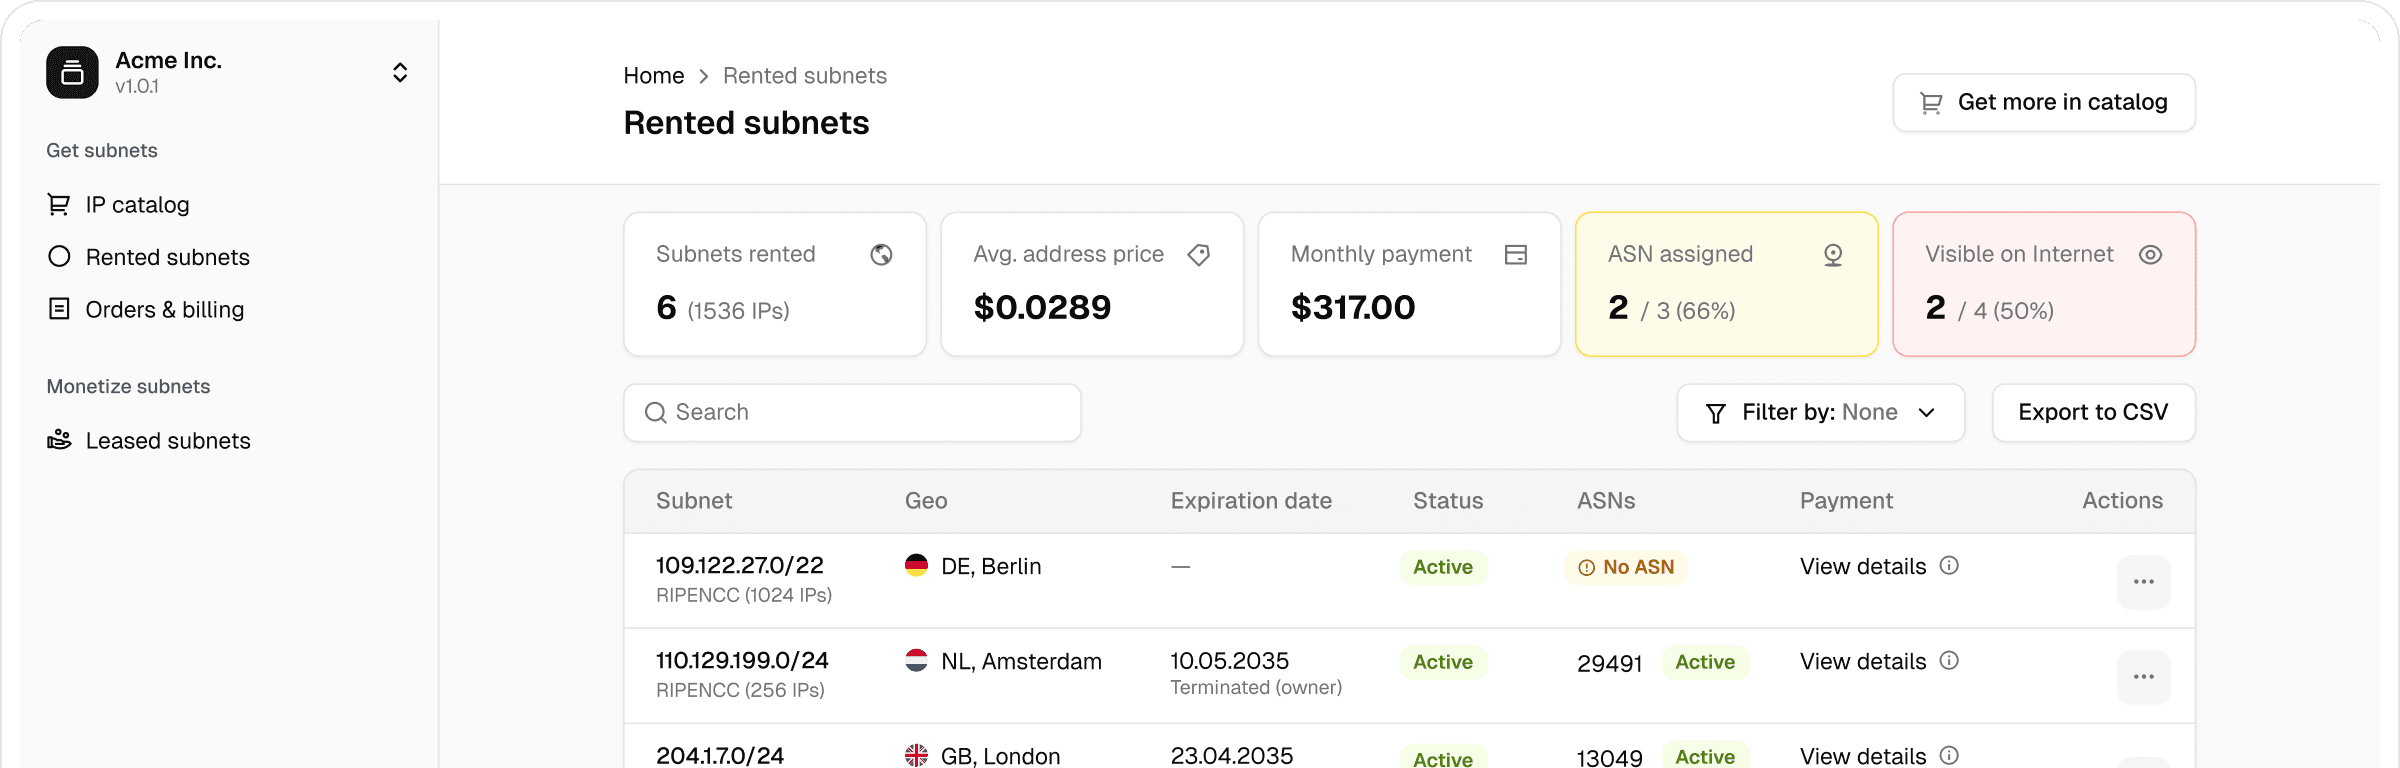Export the table to CSV
This screenshot has height=768, width=2400.
point(2093,413)
